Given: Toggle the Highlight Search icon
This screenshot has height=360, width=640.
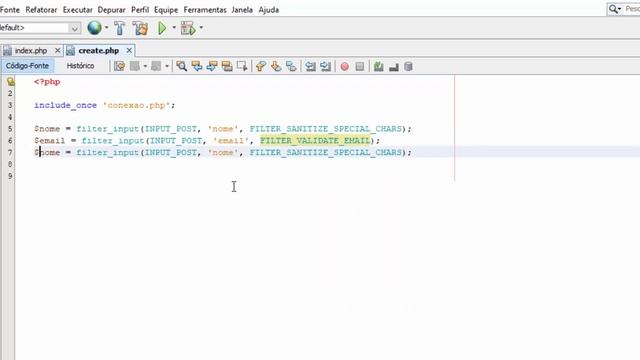Looking at the screenshot, I should [227, 66].
